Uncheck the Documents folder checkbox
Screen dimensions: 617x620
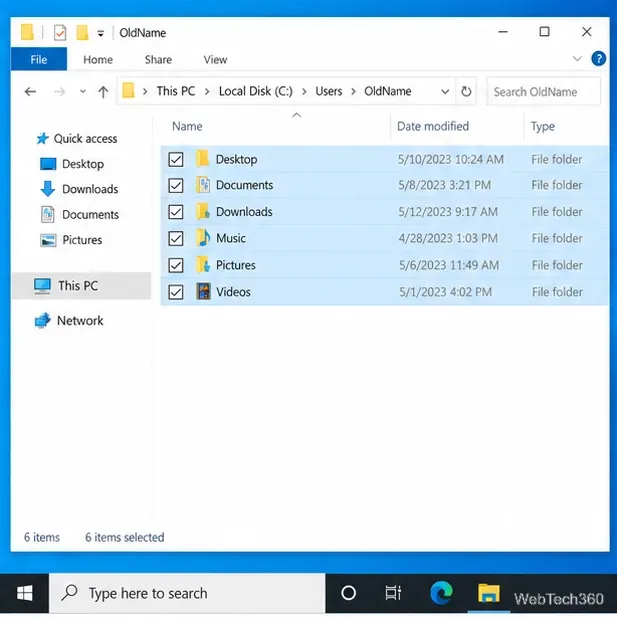pos(176,185)
